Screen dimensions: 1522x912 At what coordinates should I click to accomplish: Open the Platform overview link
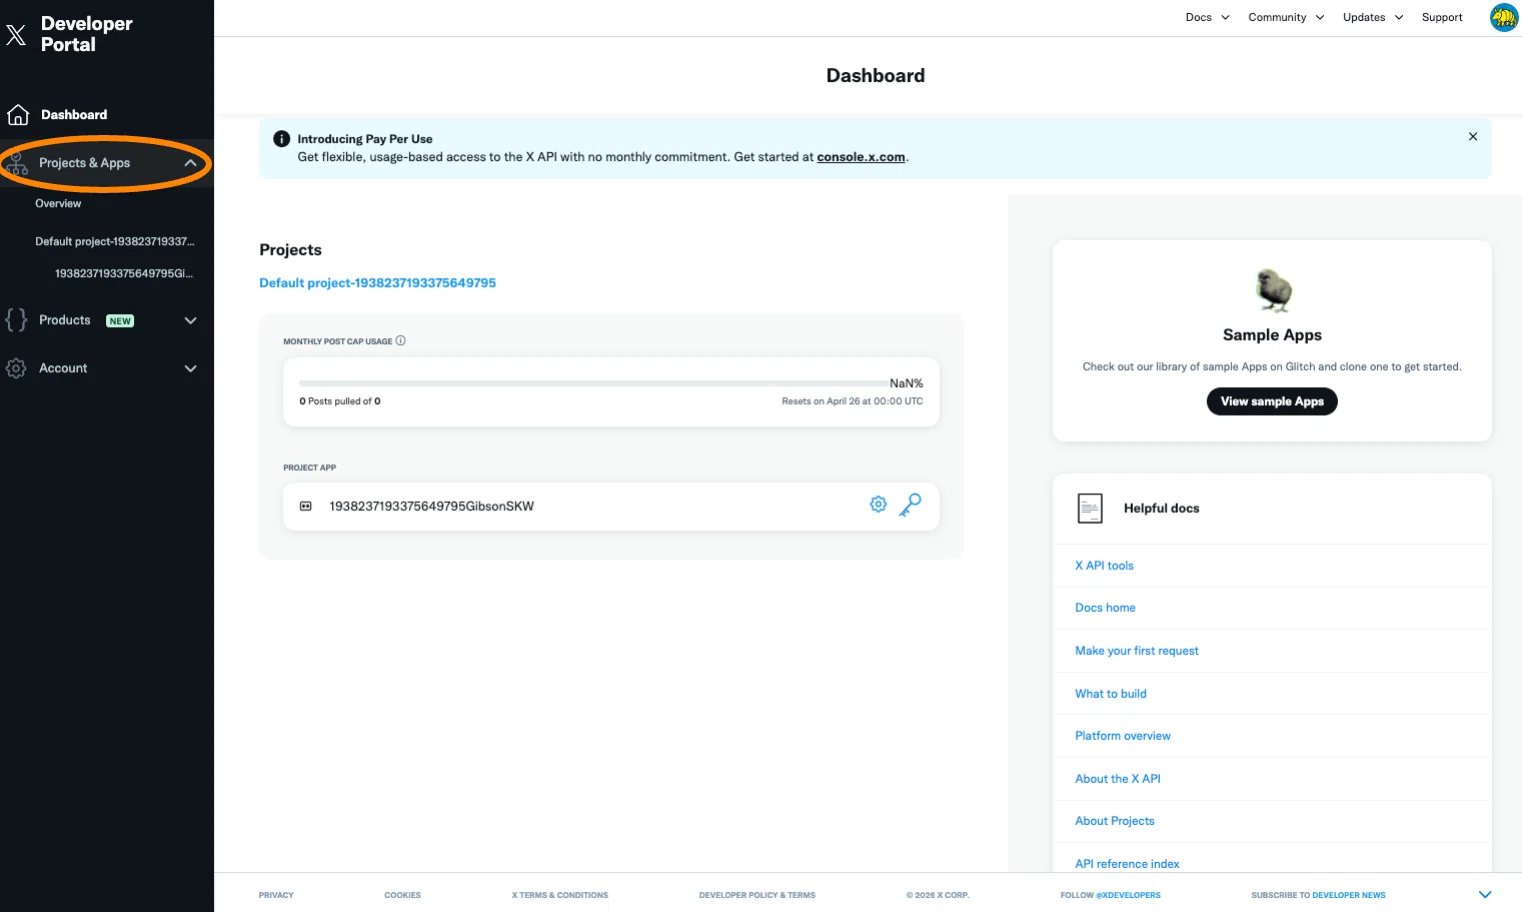[x=1123, y=736]
